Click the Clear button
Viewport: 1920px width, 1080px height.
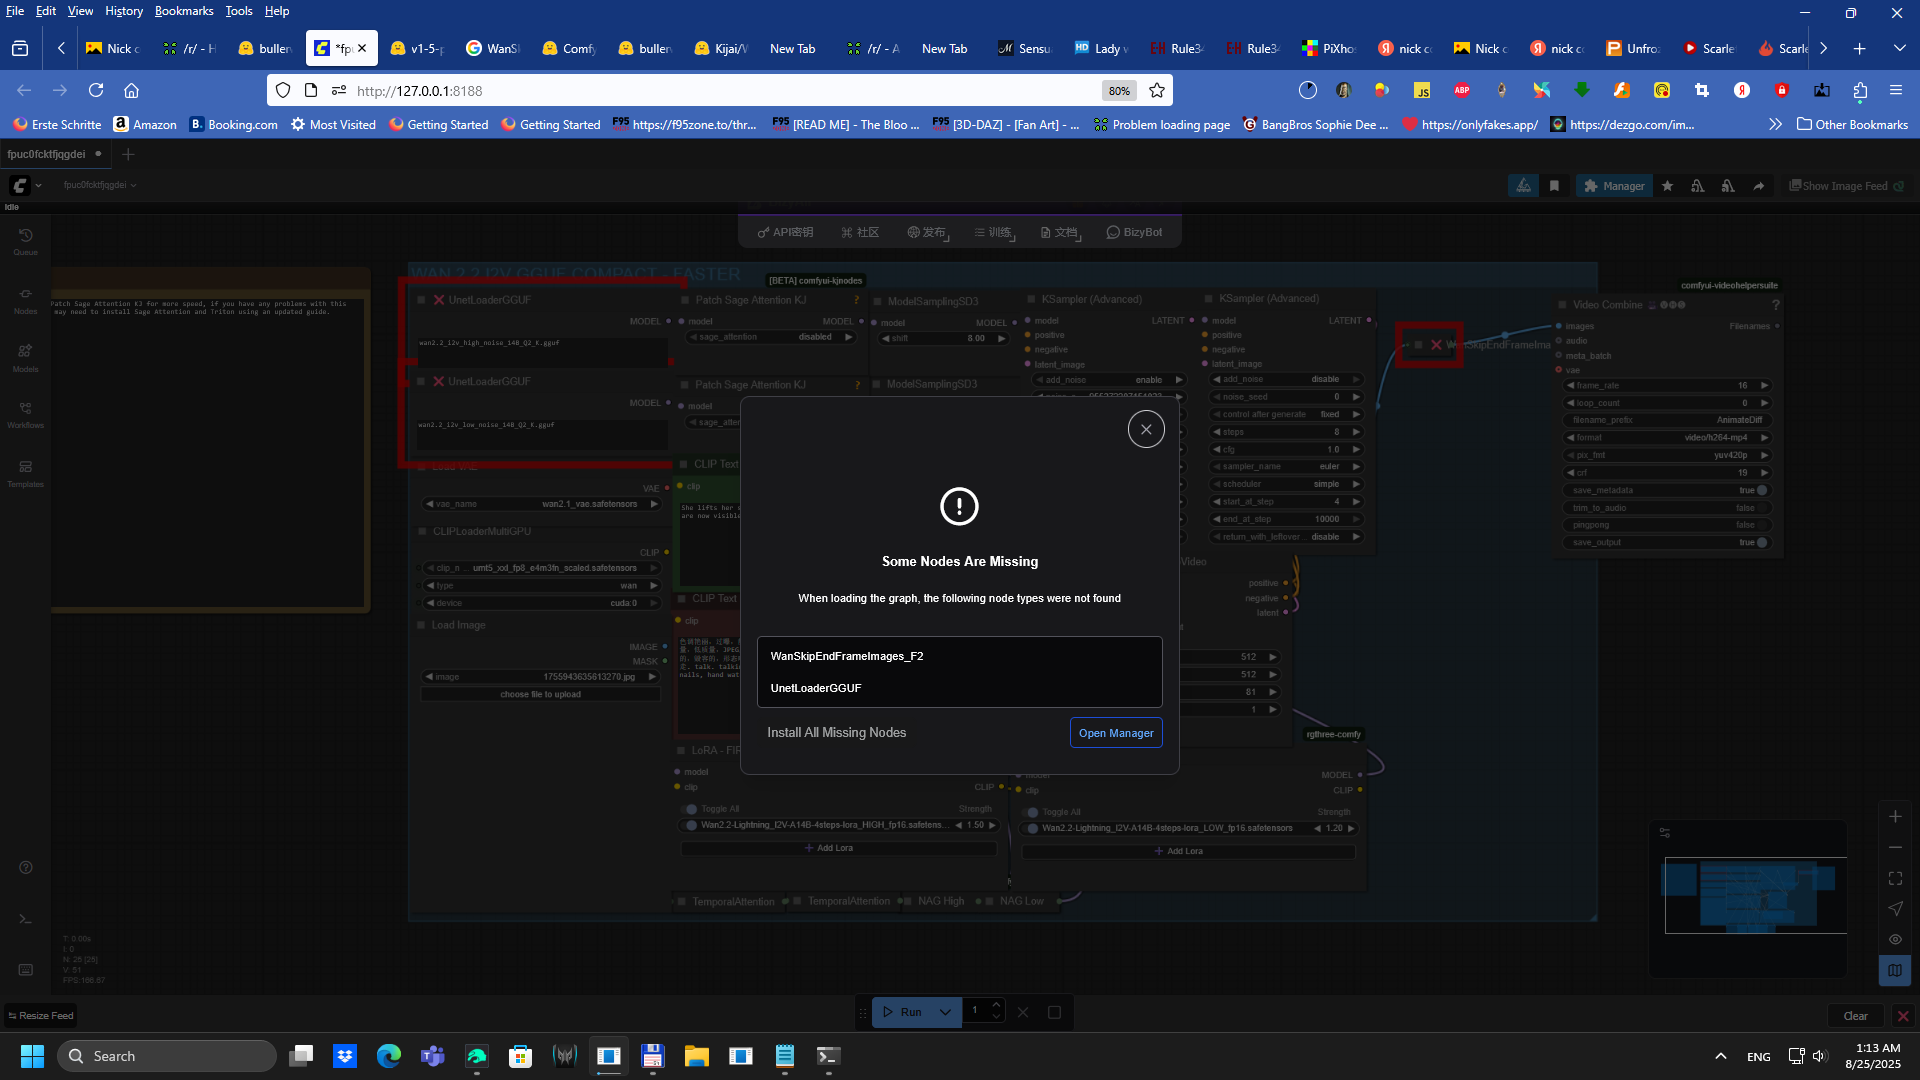pos(1855,1016)
